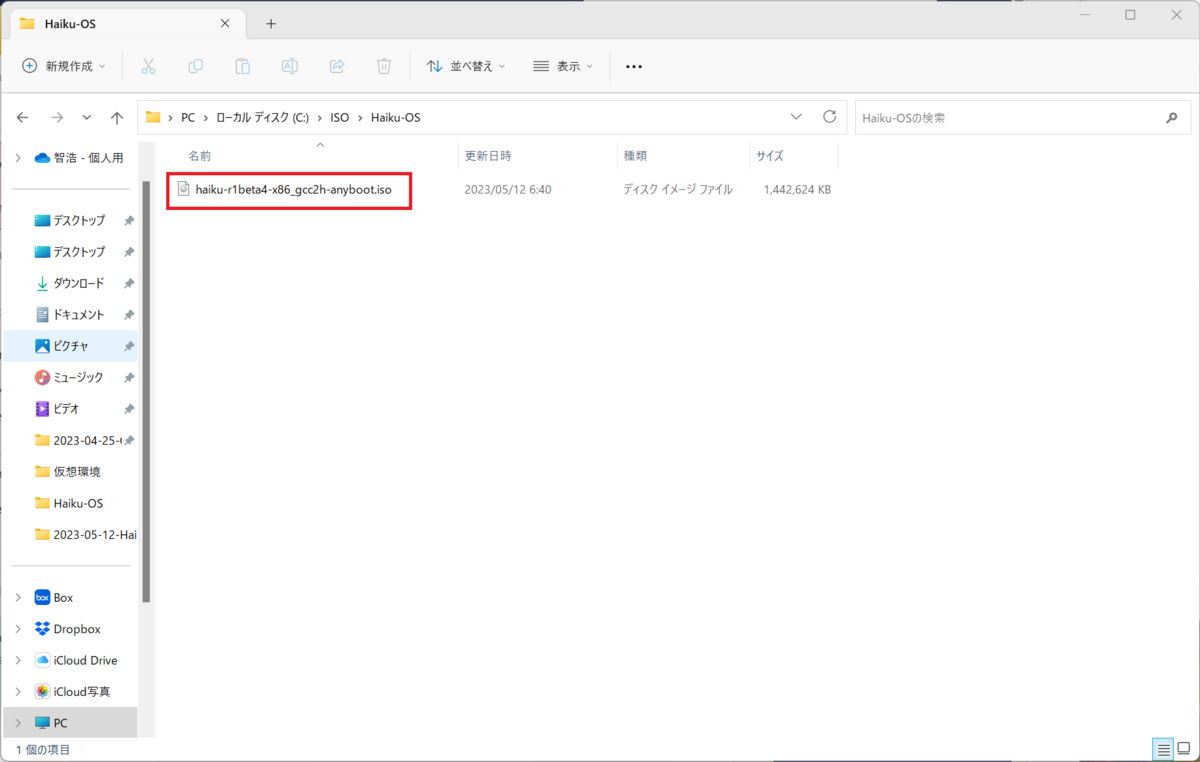The height and width of the screenshot is (762, 1200).
Task: Open 仮想環境 folder in sidebar
Action: [77, 471]
